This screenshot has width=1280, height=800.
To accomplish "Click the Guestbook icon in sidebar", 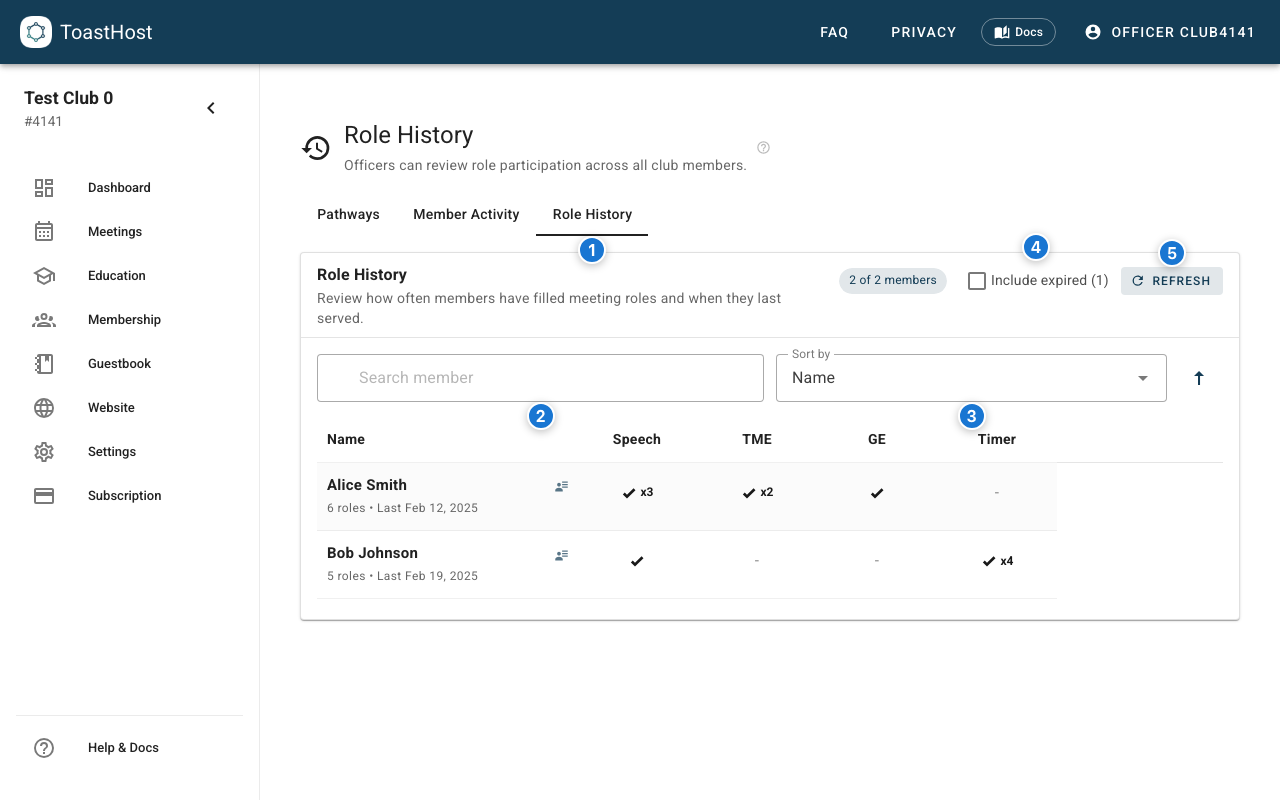I will coord(44,364).
